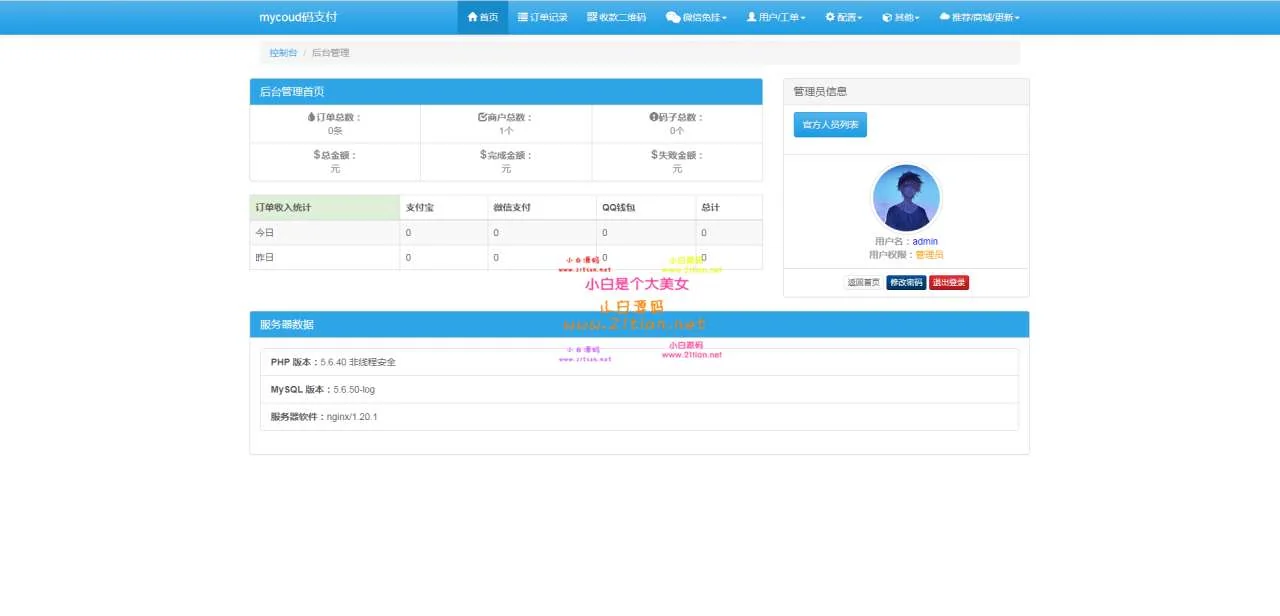Click the 官方人员列表 button
The image size is (1280, 616).
[830, 125]
